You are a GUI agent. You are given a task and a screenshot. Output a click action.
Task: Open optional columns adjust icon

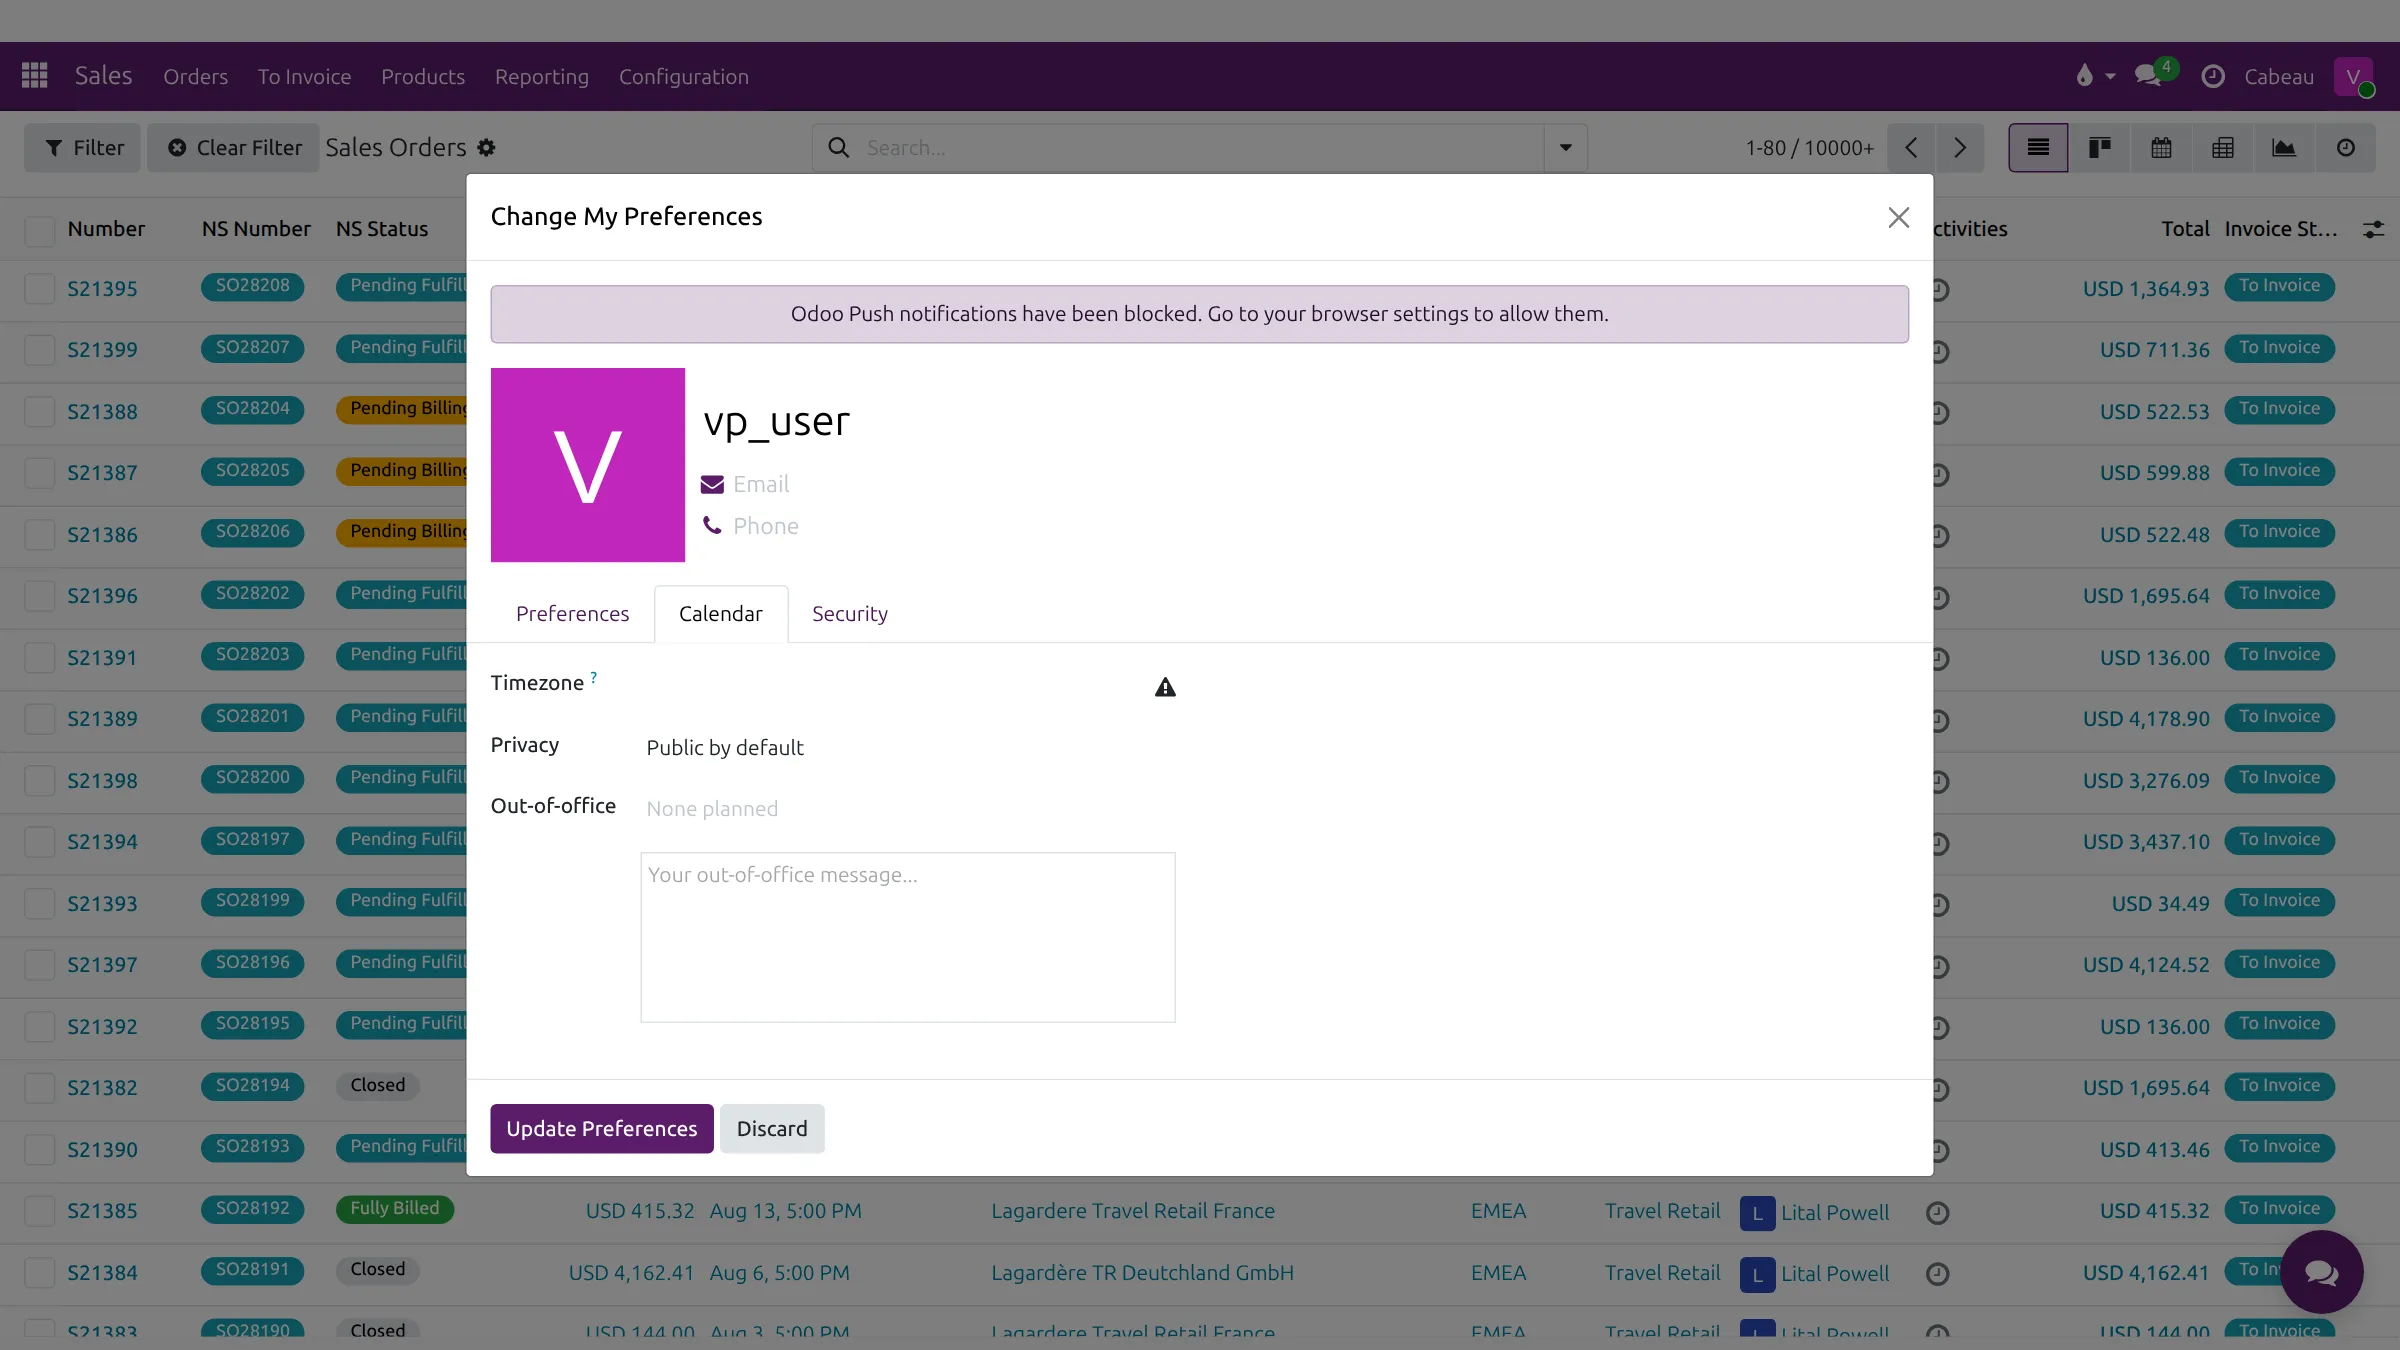coord(2373,230)
